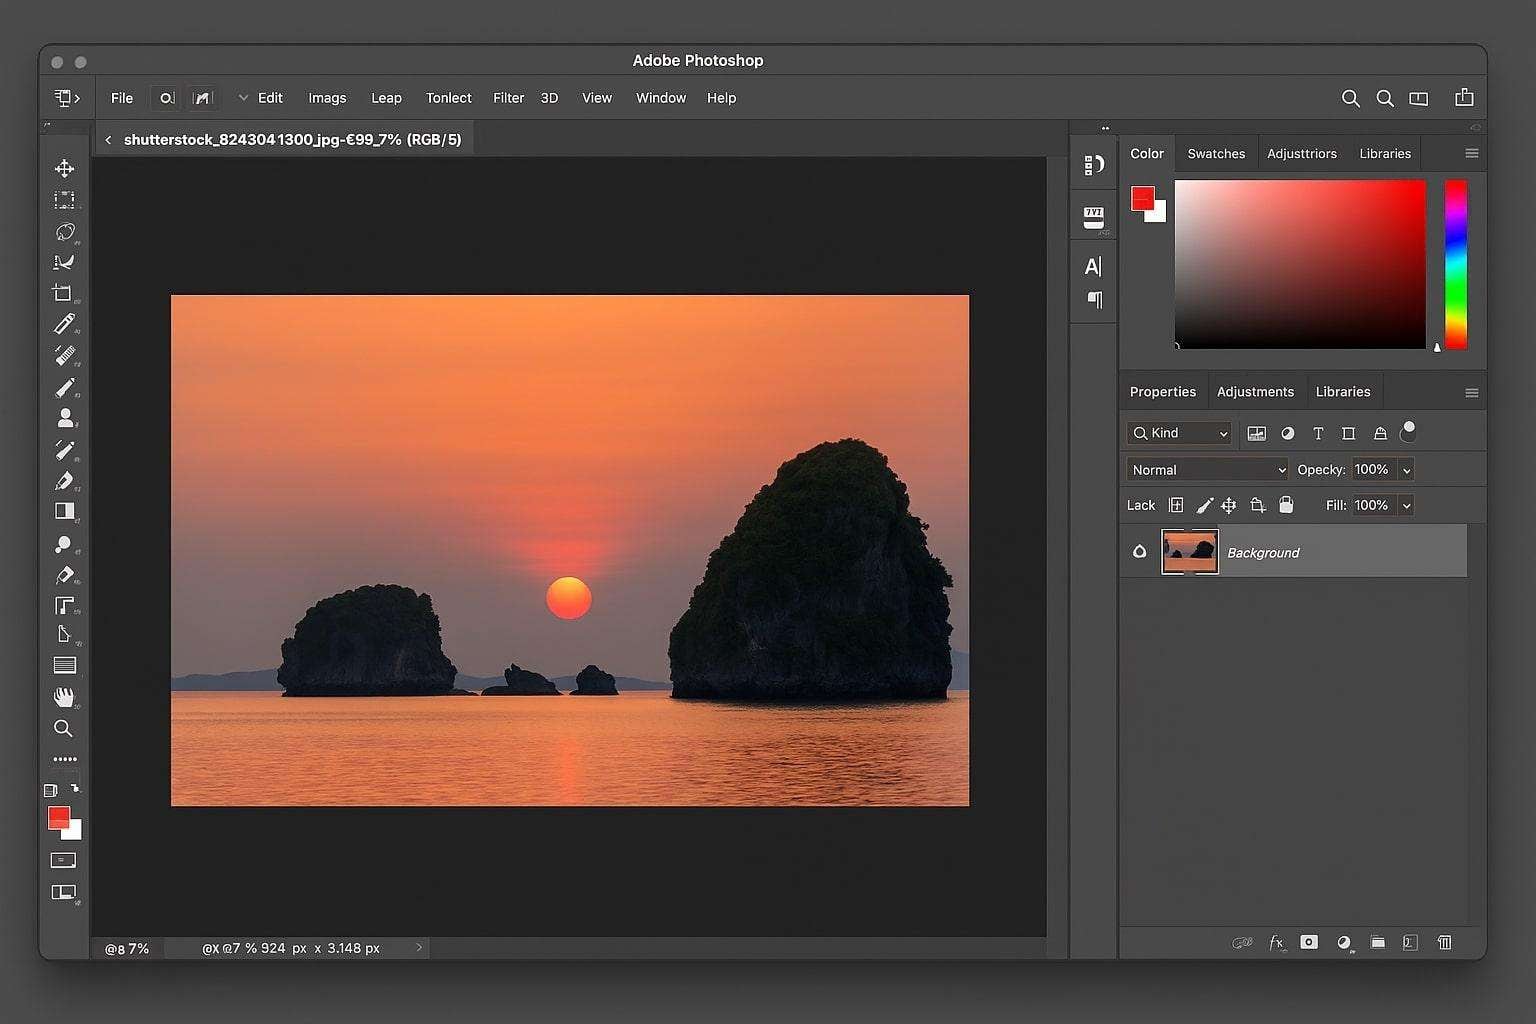Click the Help menu item
Viewport: 1536px width, 1024px height.
pyautogui.click(x=721, y=98)
